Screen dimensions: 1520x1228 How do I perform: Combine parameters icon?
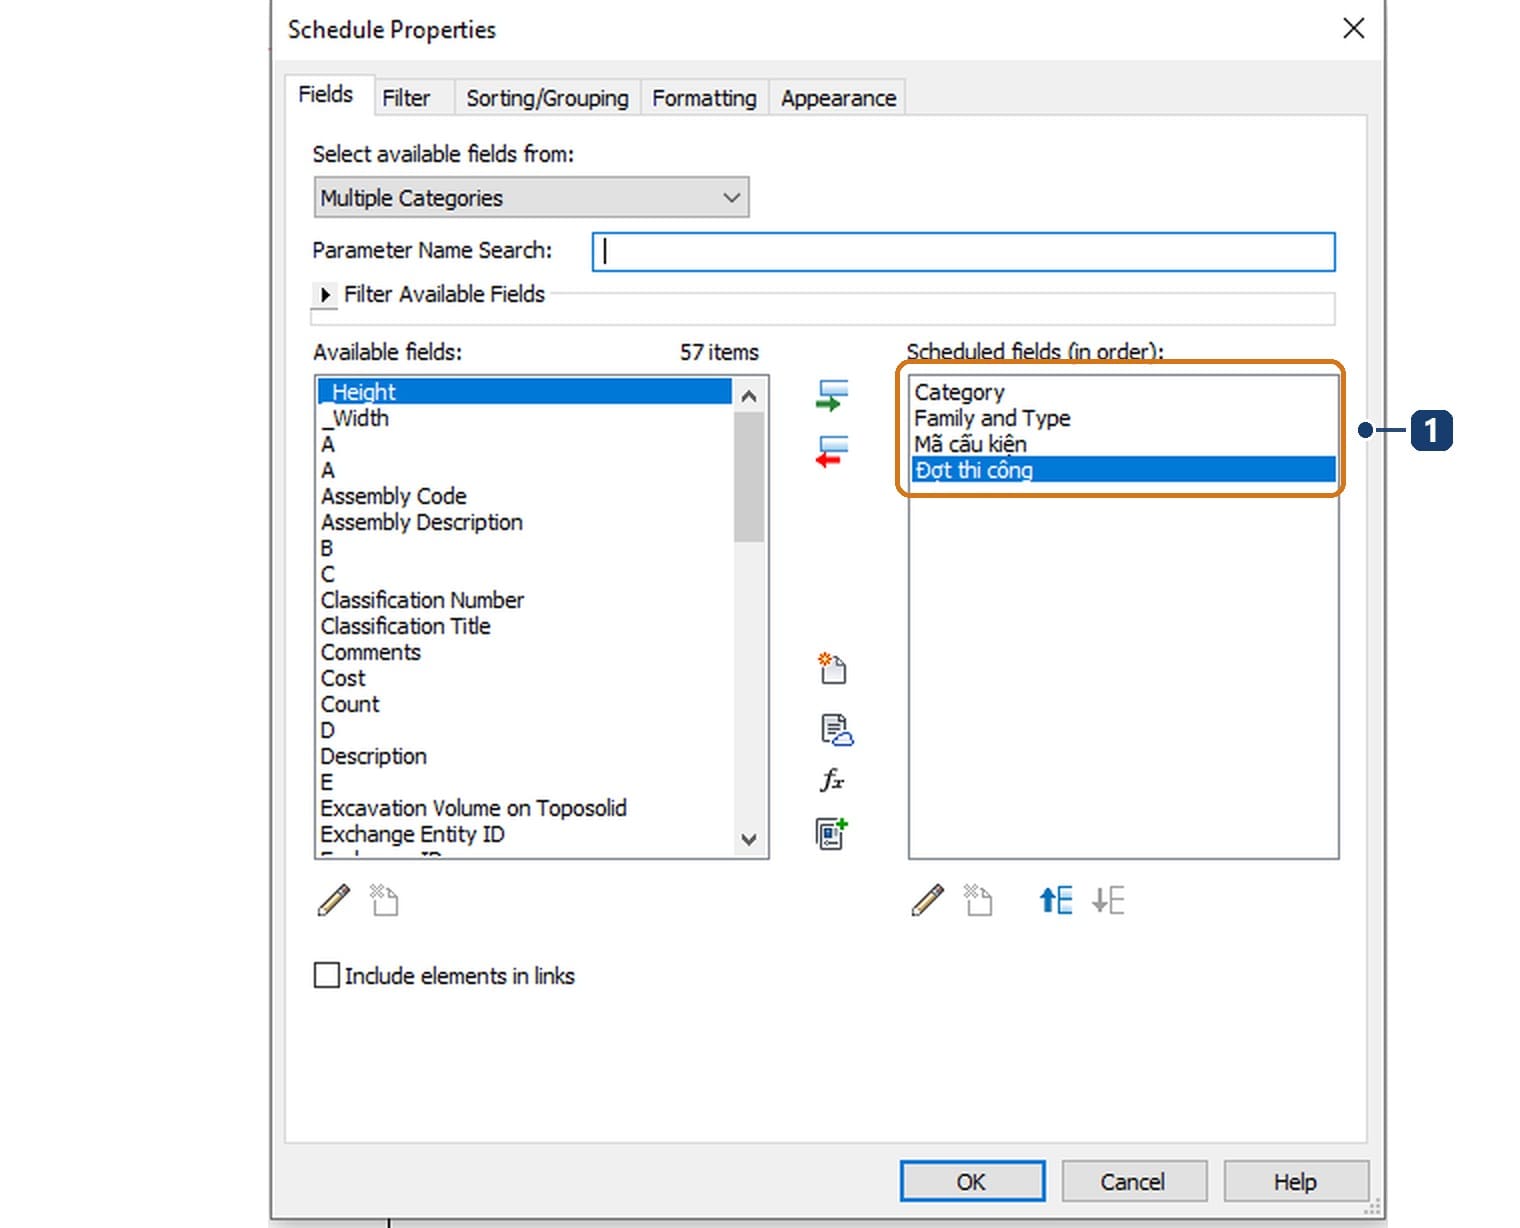832,833
